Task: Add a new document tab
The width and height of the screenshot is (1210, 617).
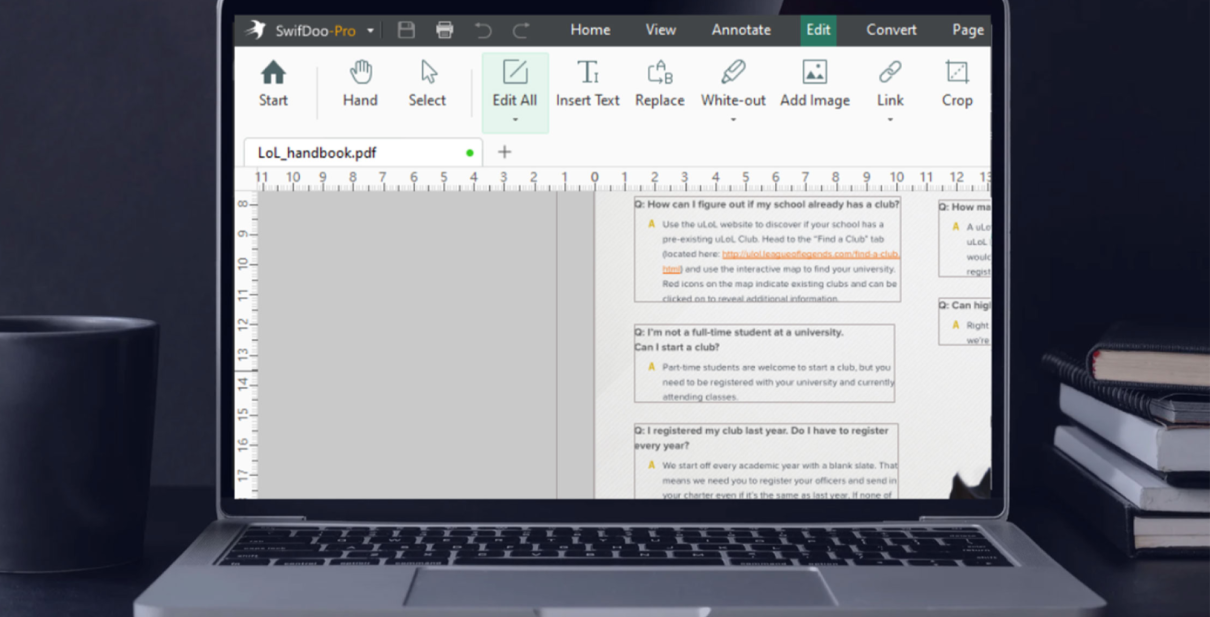Action: click(x=504, y=152)
